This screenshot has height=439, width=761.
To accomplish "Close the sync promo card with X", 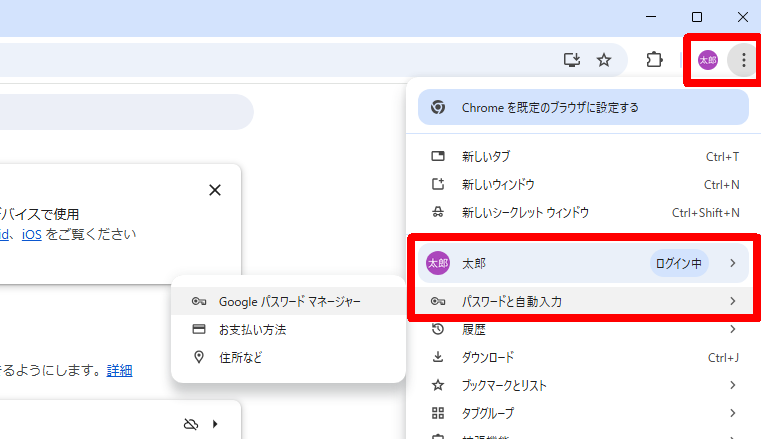I will coord(214,190).
